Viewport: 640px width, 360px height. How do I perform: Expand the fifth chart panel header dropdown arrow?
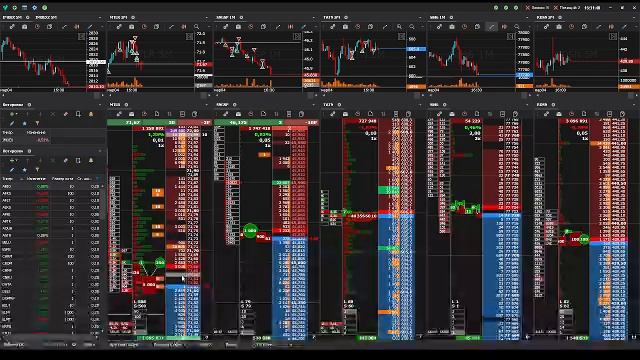point(527,18)
